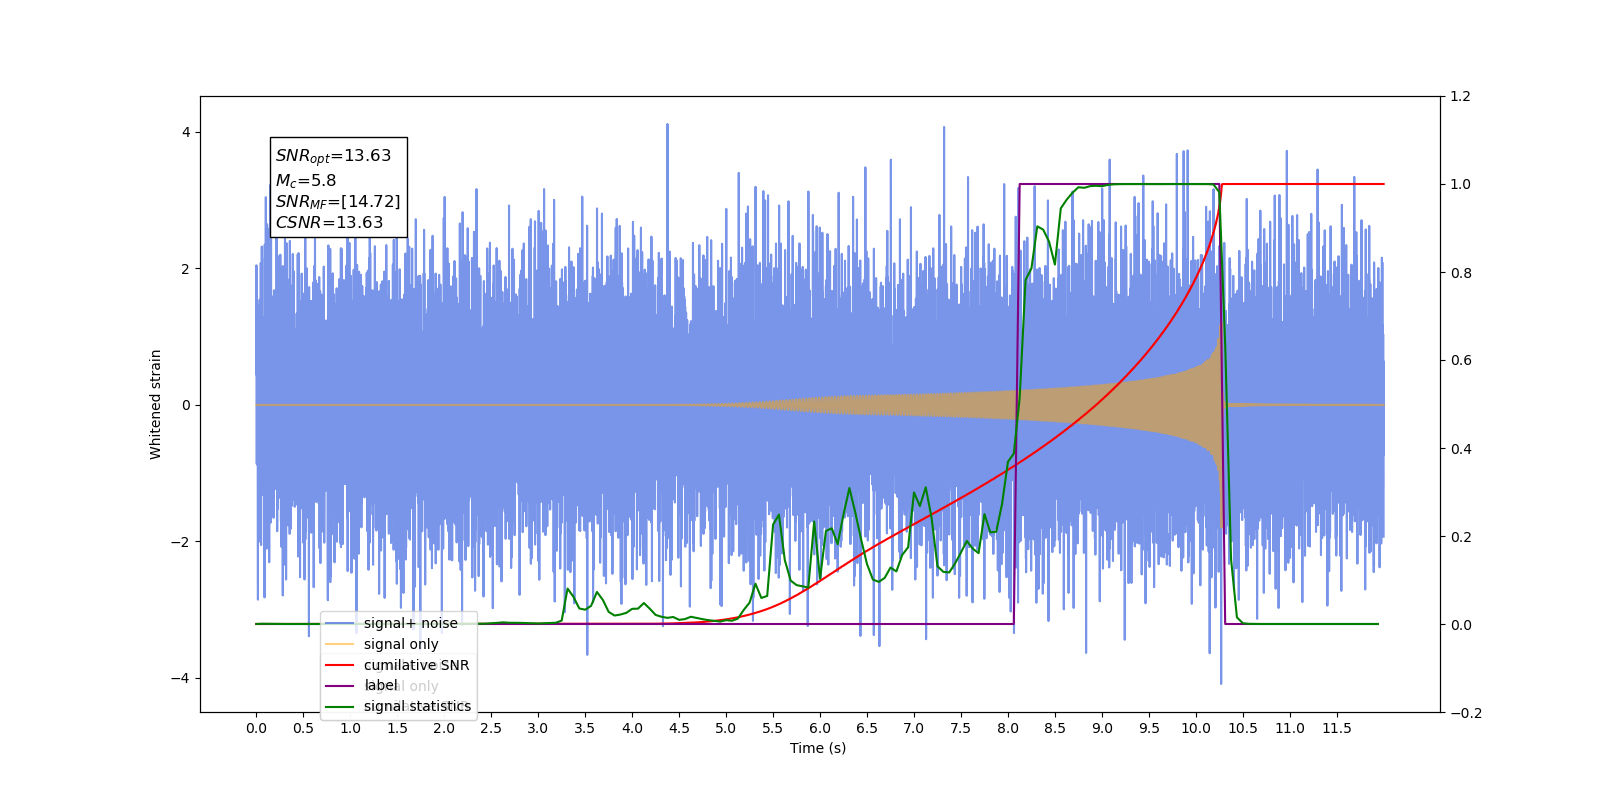Viewport: 1600px width, 800px height.
Task: Click x-axis tick label 10.5
Action: [1243, 728]
